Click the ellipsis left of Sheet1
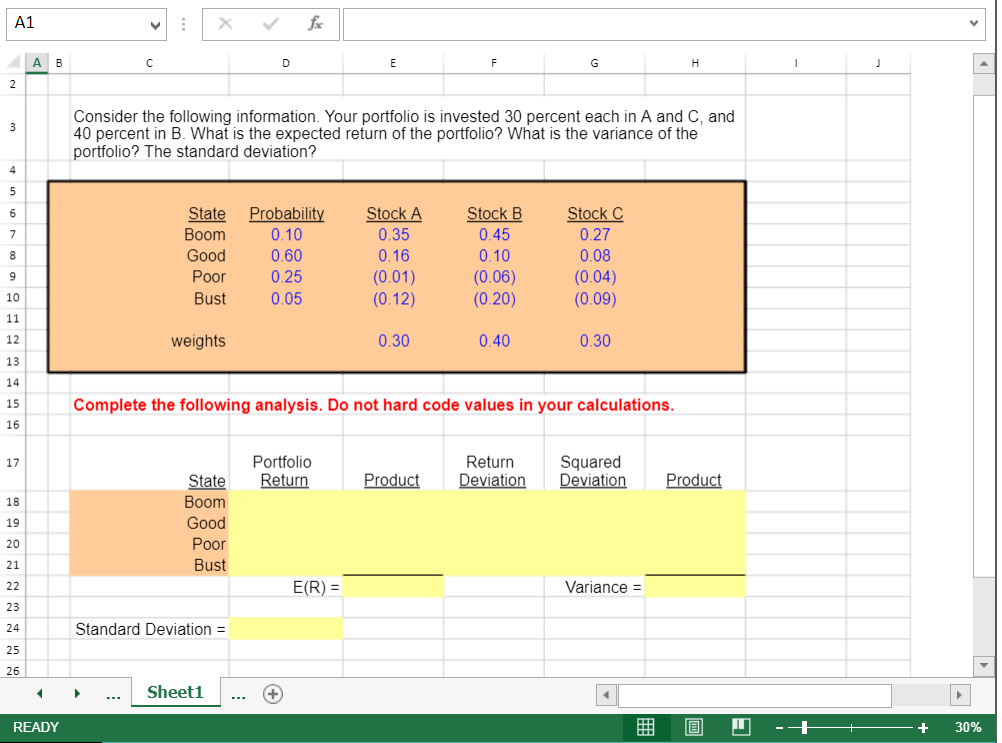Image resolution: width=1002 pixels, height=743 pixels. point(113,693)
